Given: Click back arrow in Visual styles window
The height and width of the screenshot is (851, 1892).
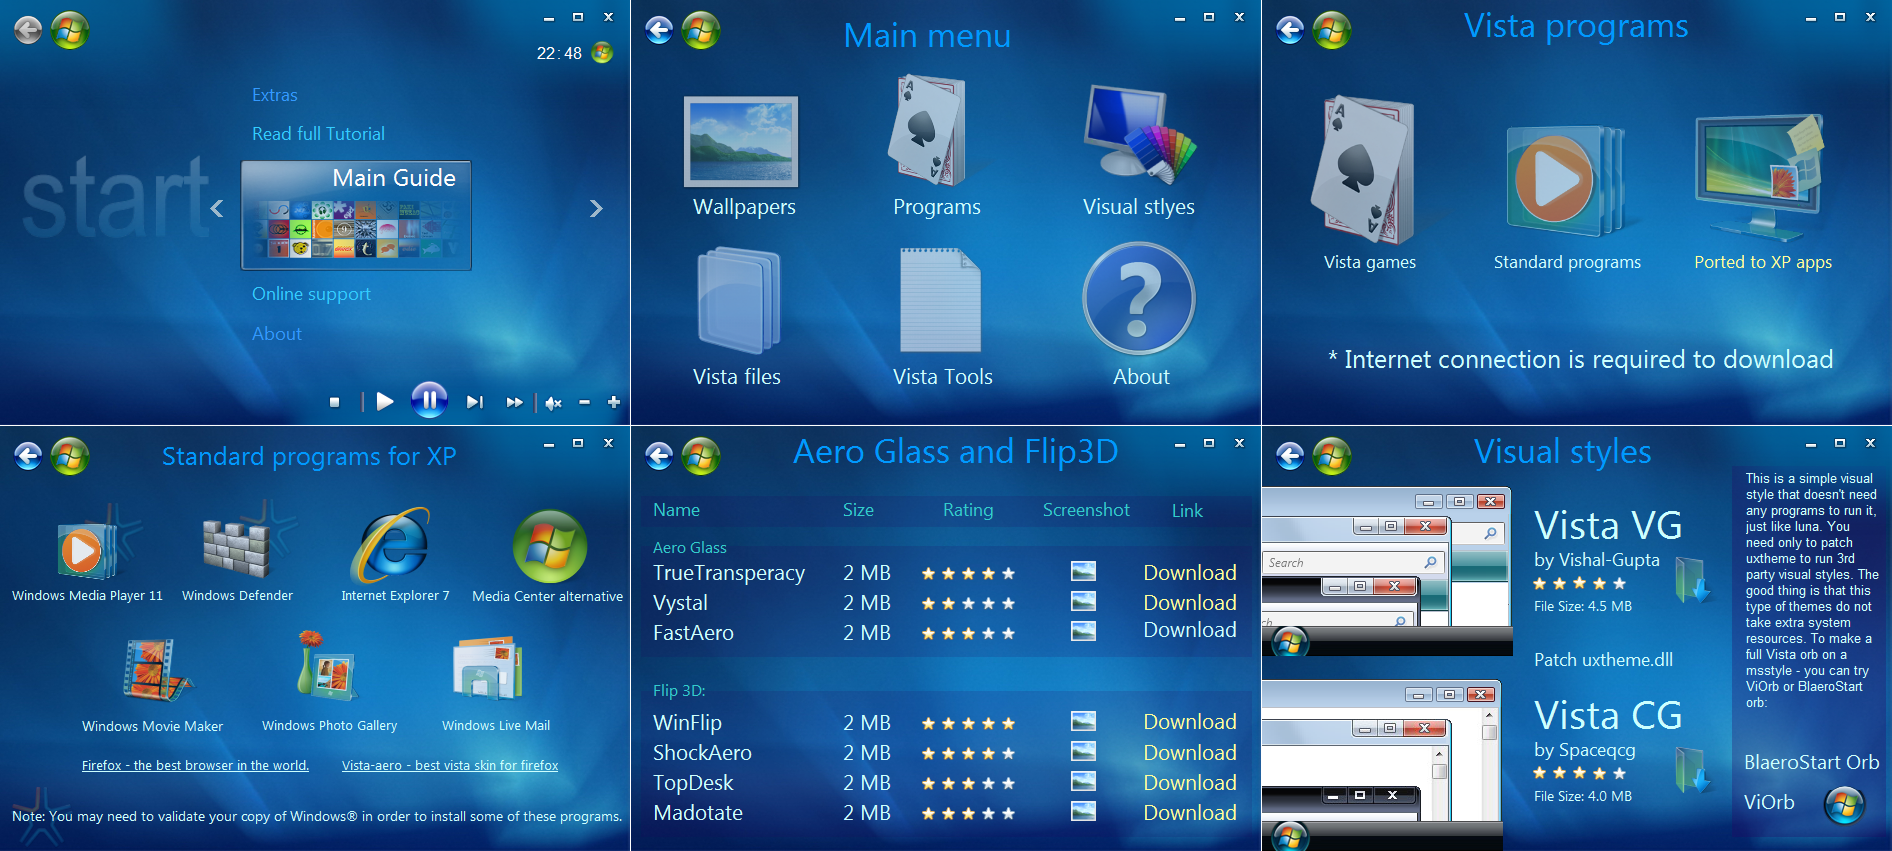Looking at the screenshot, I should coord(1290,456).
